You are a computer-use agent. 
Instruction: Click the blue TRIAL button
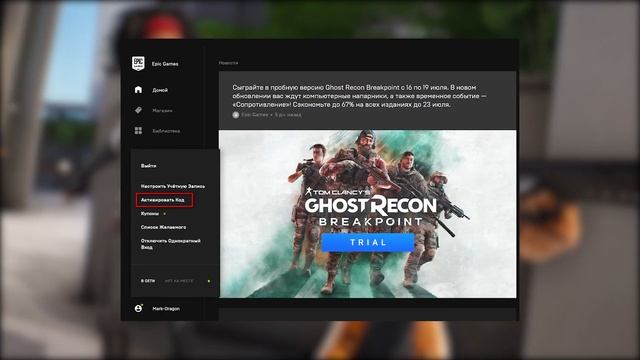pos(368,242)
